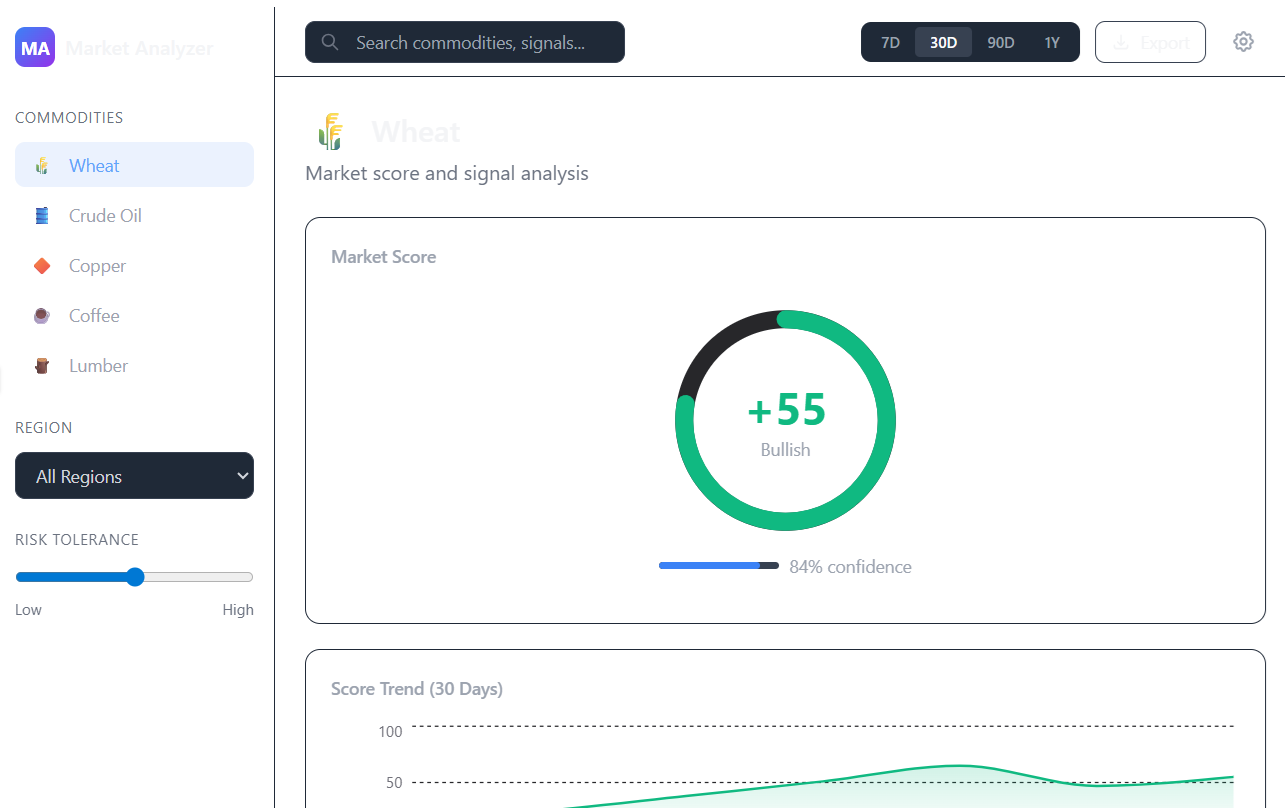Switch time range to 90D

[1000, 43]
